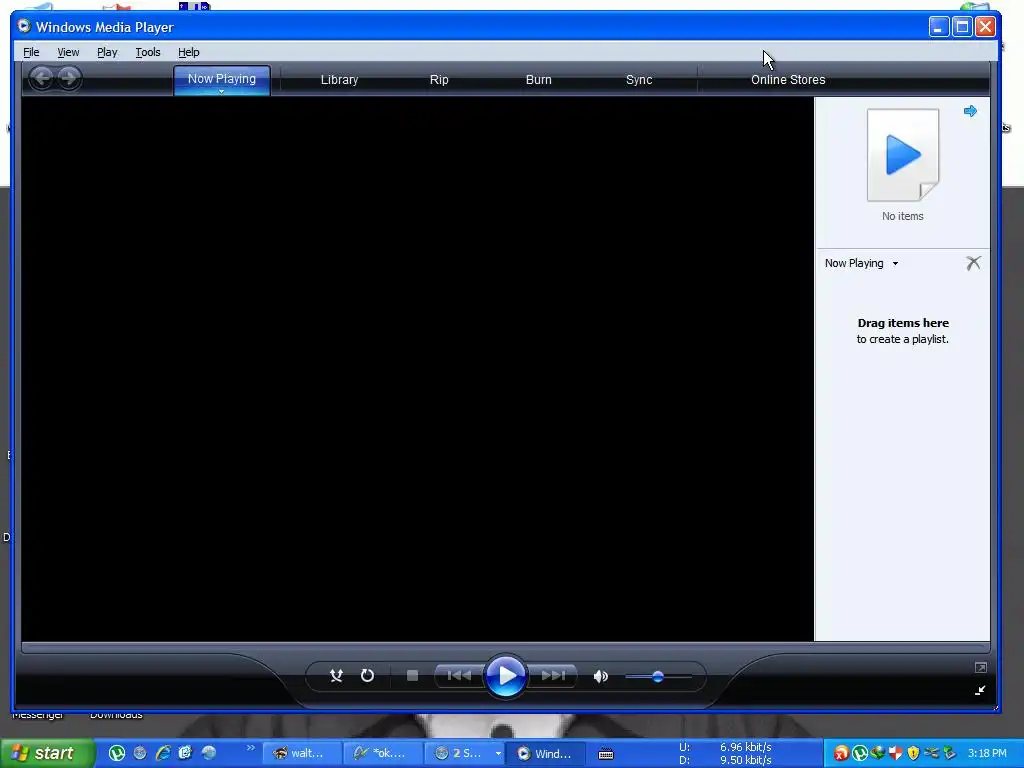Switch to the Library tab
This screenshot has width=1024, height=768.
(x=340, y=80)
